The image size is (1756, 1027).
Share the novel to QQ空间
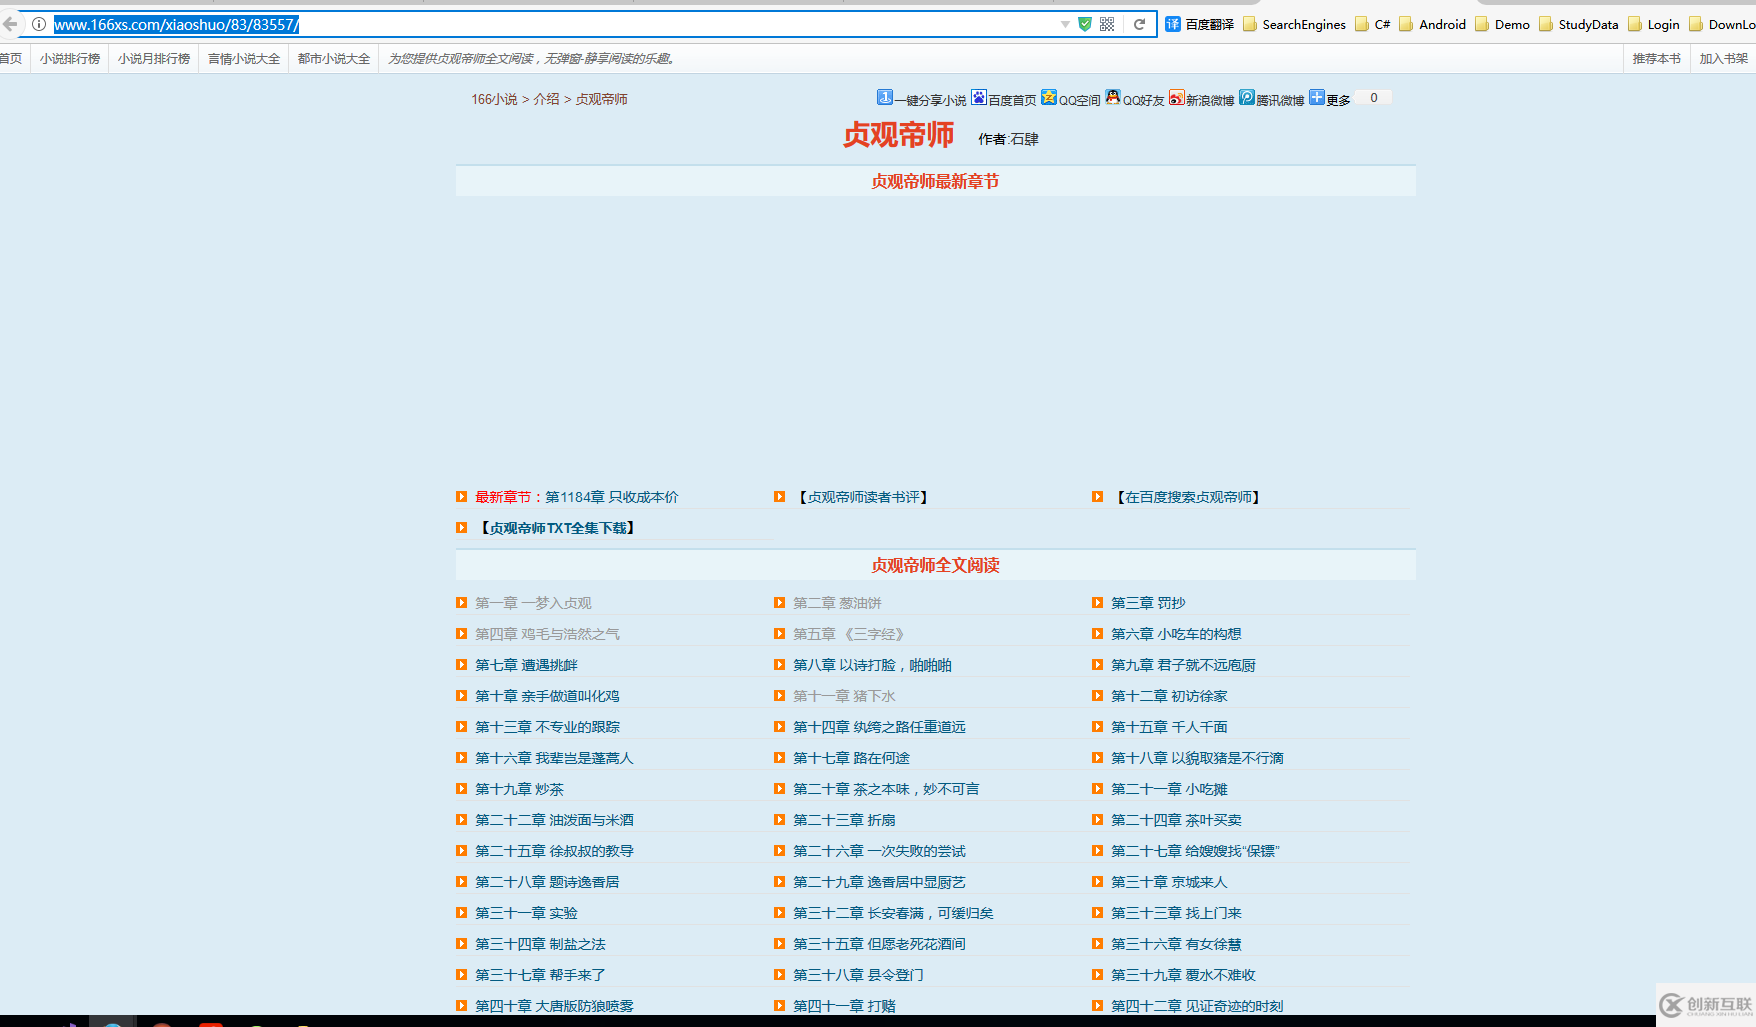(1069, 98)
